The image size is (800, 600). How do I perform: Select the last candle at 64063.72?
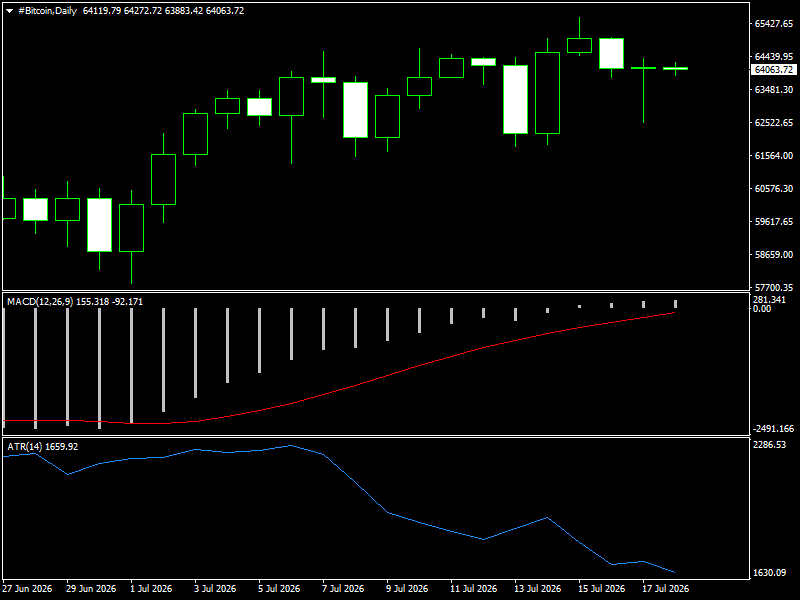676,68
